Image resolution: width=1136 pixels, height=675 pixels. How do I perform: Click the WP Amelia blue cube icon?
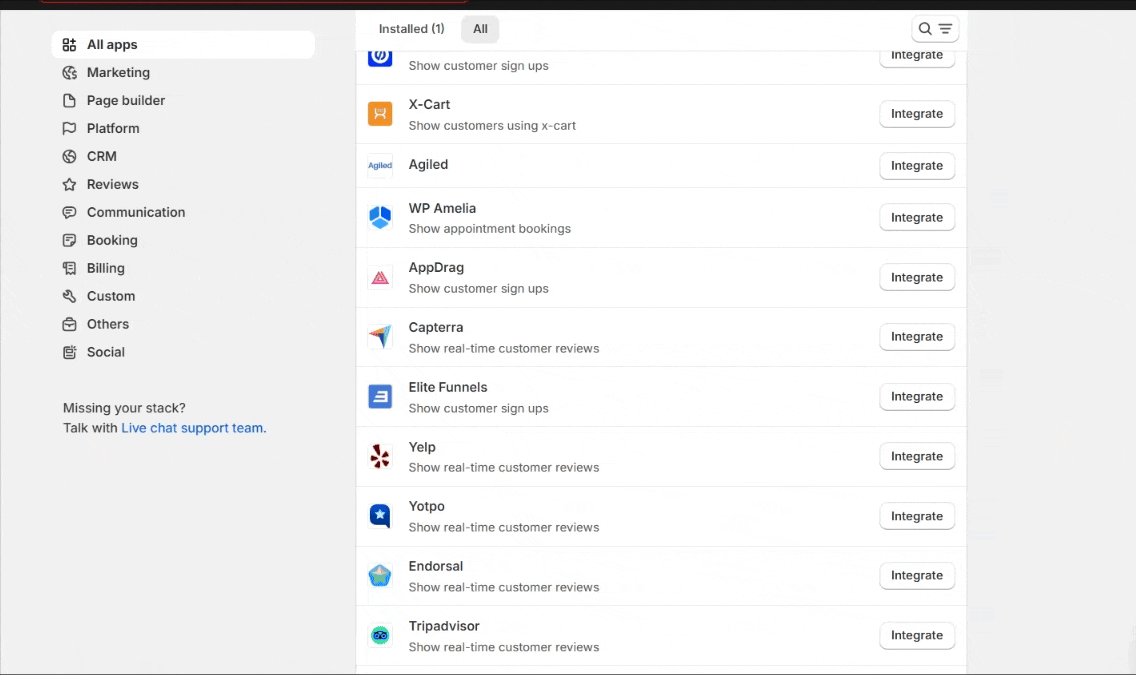[x=380, y=218]
